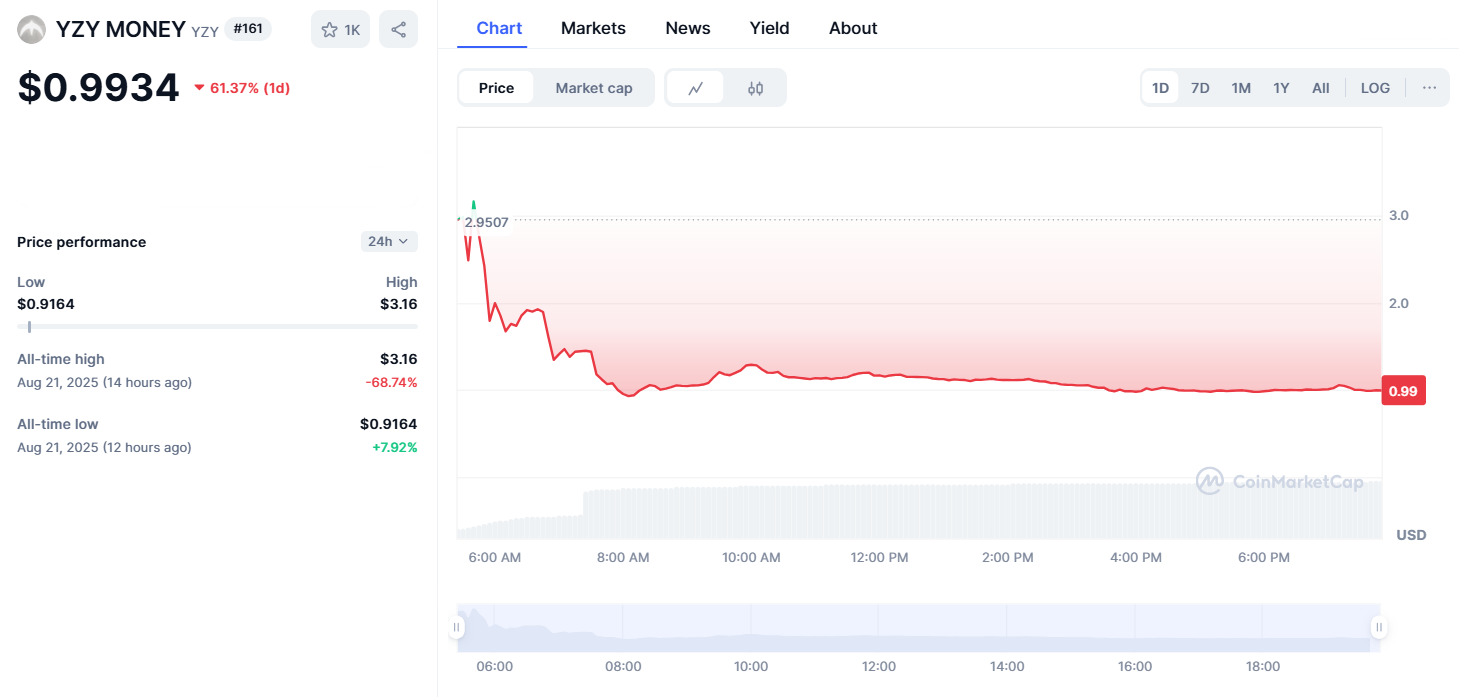Expand the 24h price performance dropdown
1459x697 pixels.
click(389, 241)
